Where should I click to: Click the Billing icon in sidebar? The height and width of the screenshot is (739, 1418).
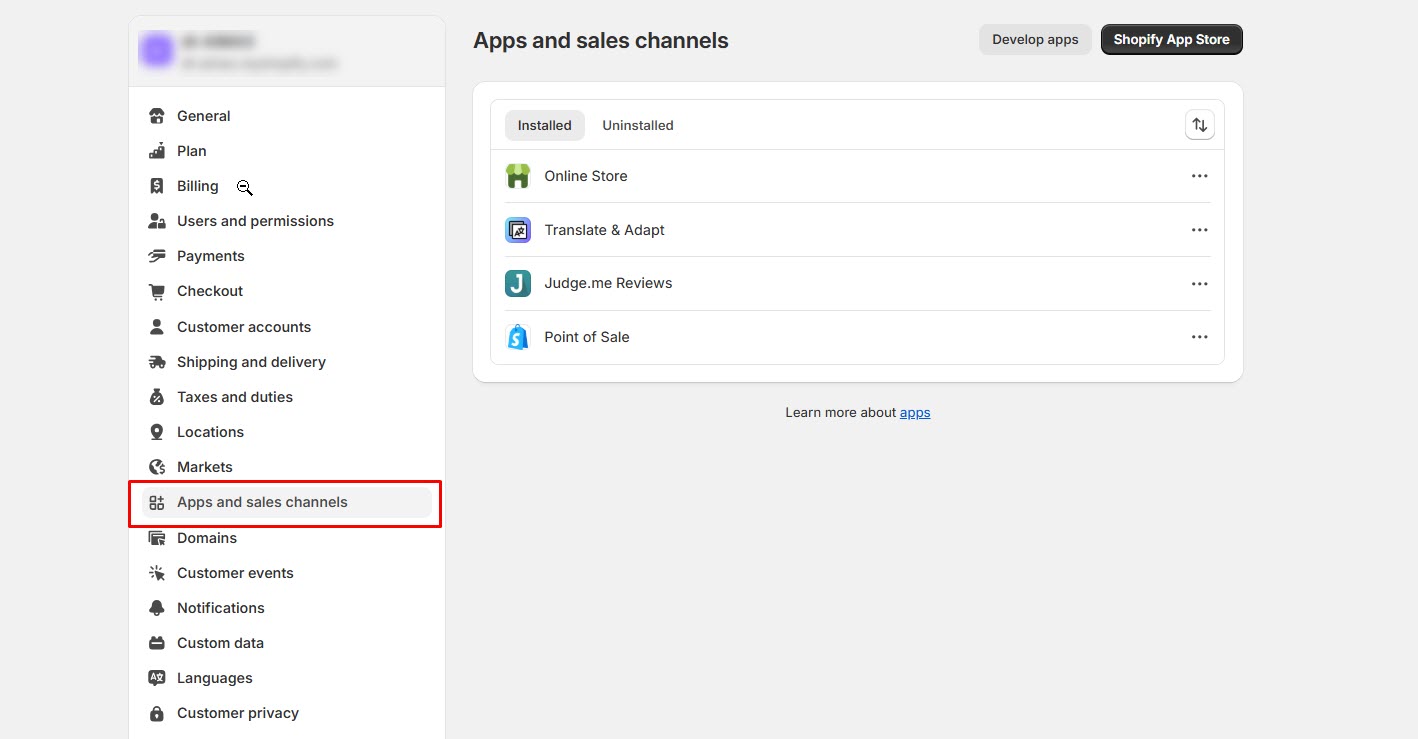tap(156, 186)
